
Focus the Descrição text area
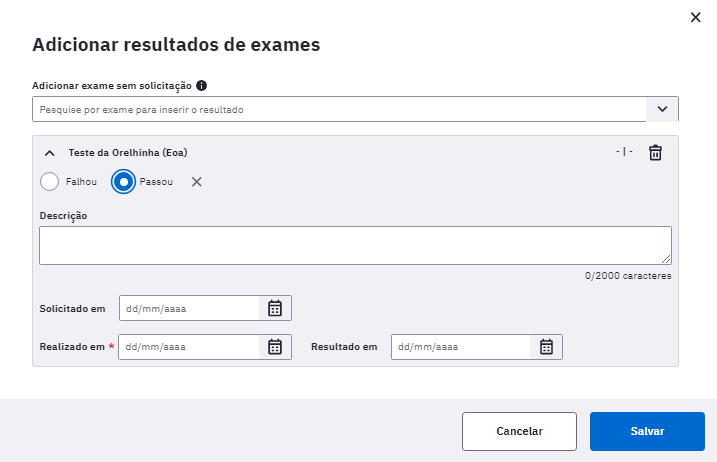(355, 245)
